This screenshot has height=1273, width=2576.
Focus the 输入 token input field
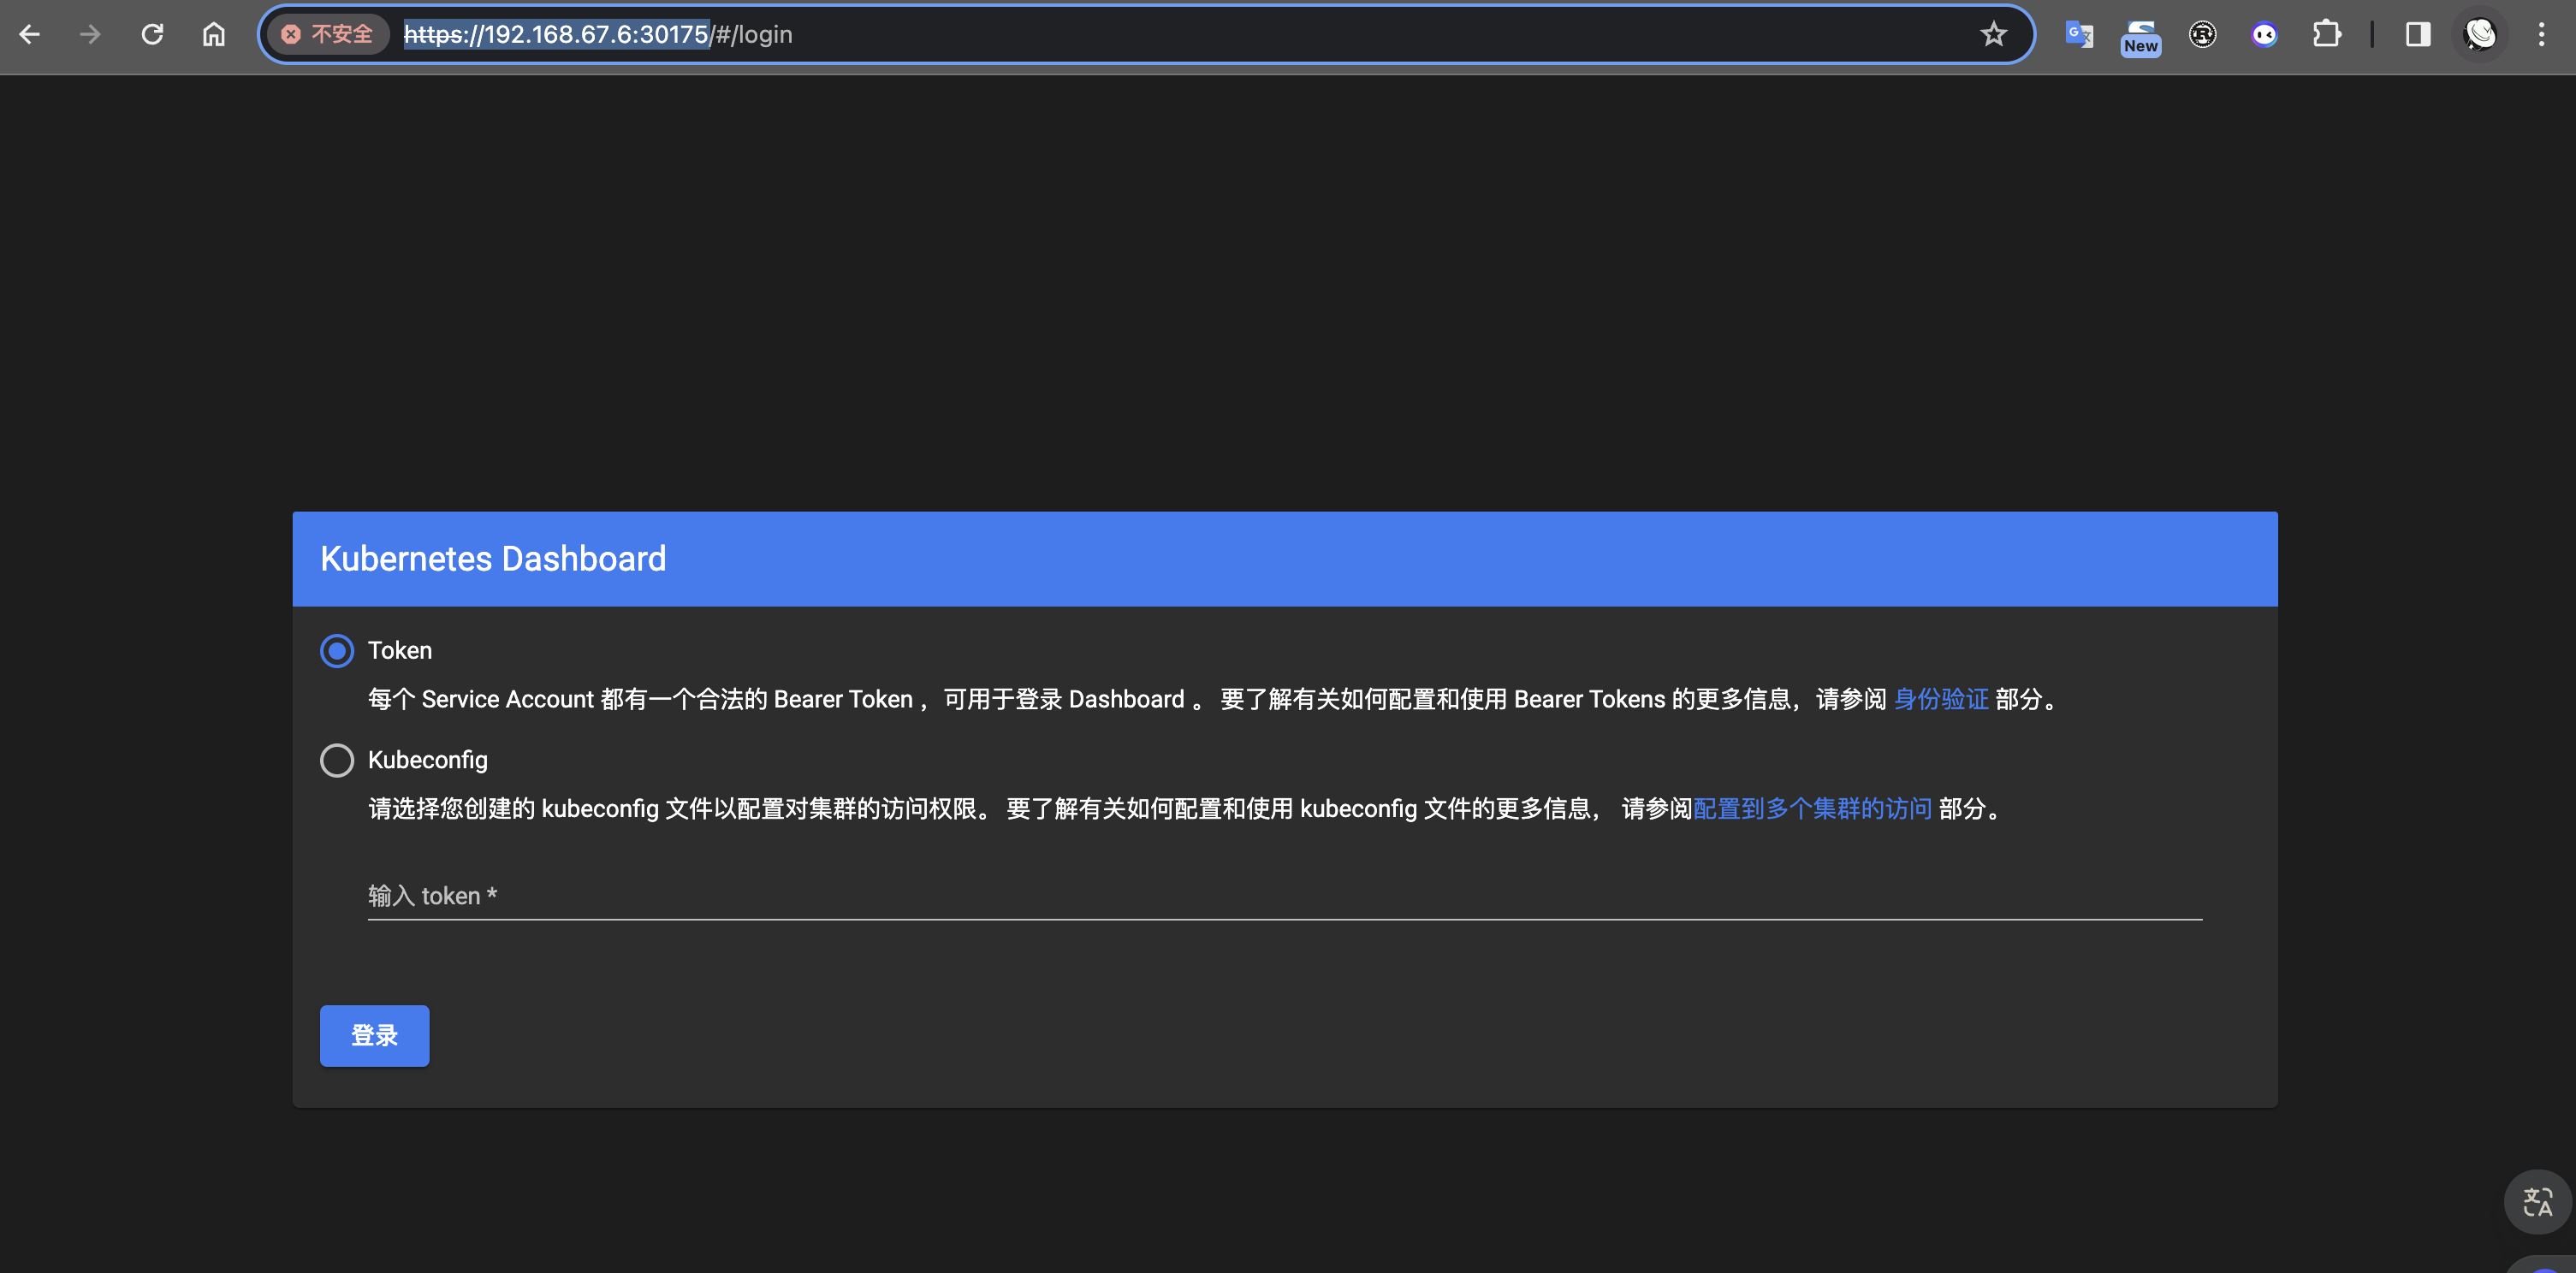click(1284, 896)
